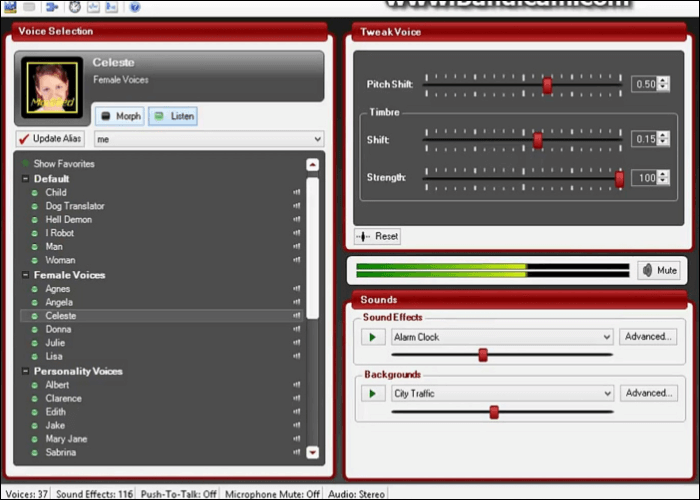Click the Timbre Shift slider handle
Image resolution: width=700 pixels, height=500 pixels.
538,140
